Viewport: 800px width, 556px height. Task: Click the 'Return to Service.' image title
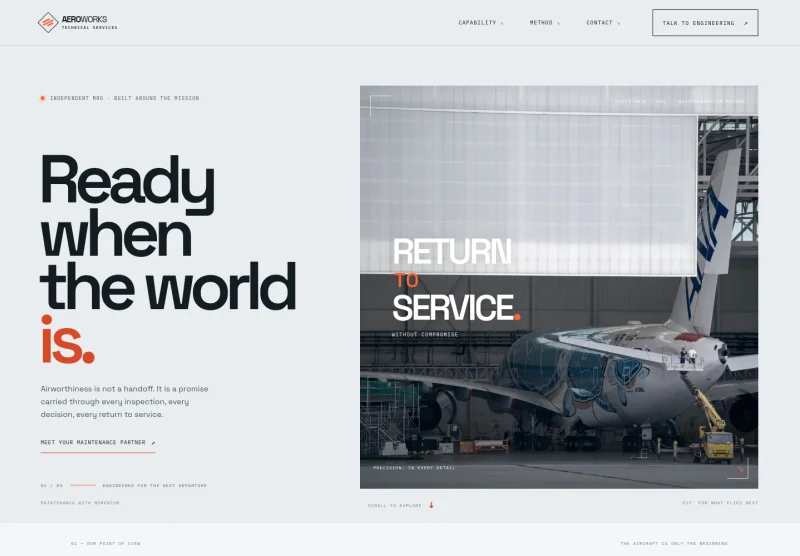tap(457, 280)
